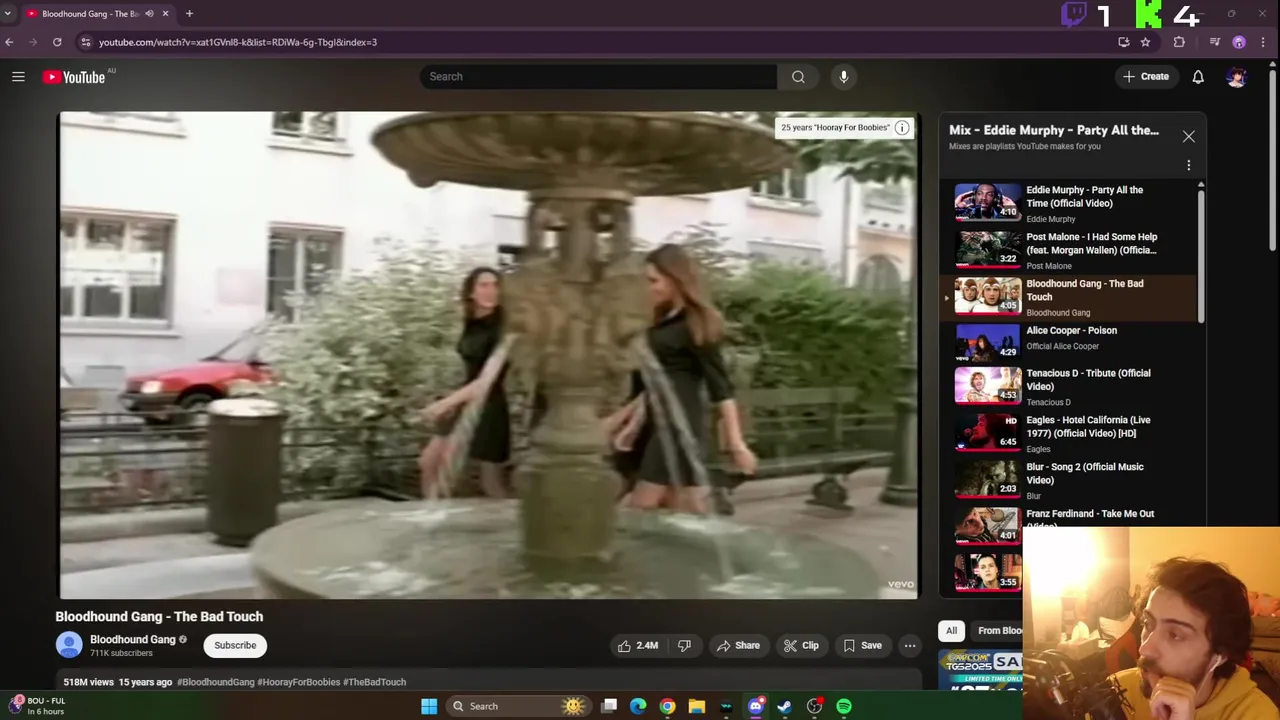
Task: Click the video player to pause
Action: click(489, 355)
